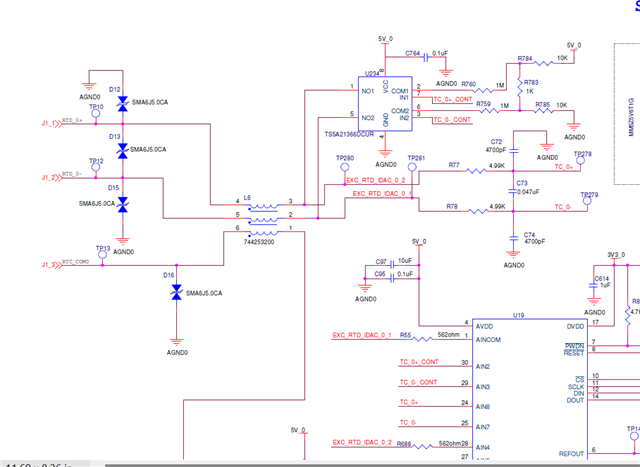Click the AVDD pin label on U19
The width and height of the screenshot is (640, 467).
(484, 326)
